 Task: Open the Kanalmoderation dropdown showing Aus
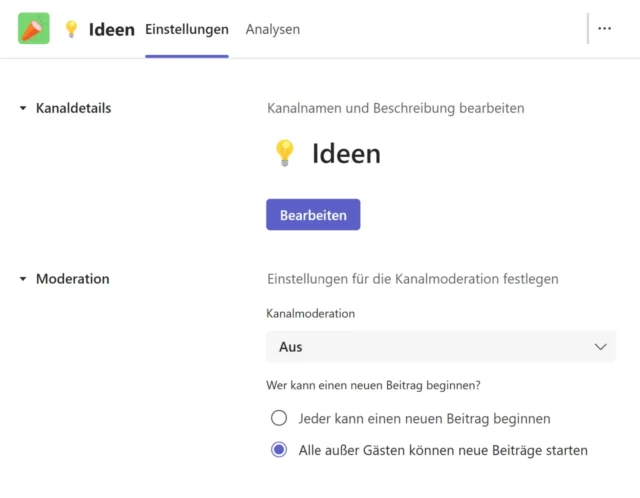pos(441,347)
